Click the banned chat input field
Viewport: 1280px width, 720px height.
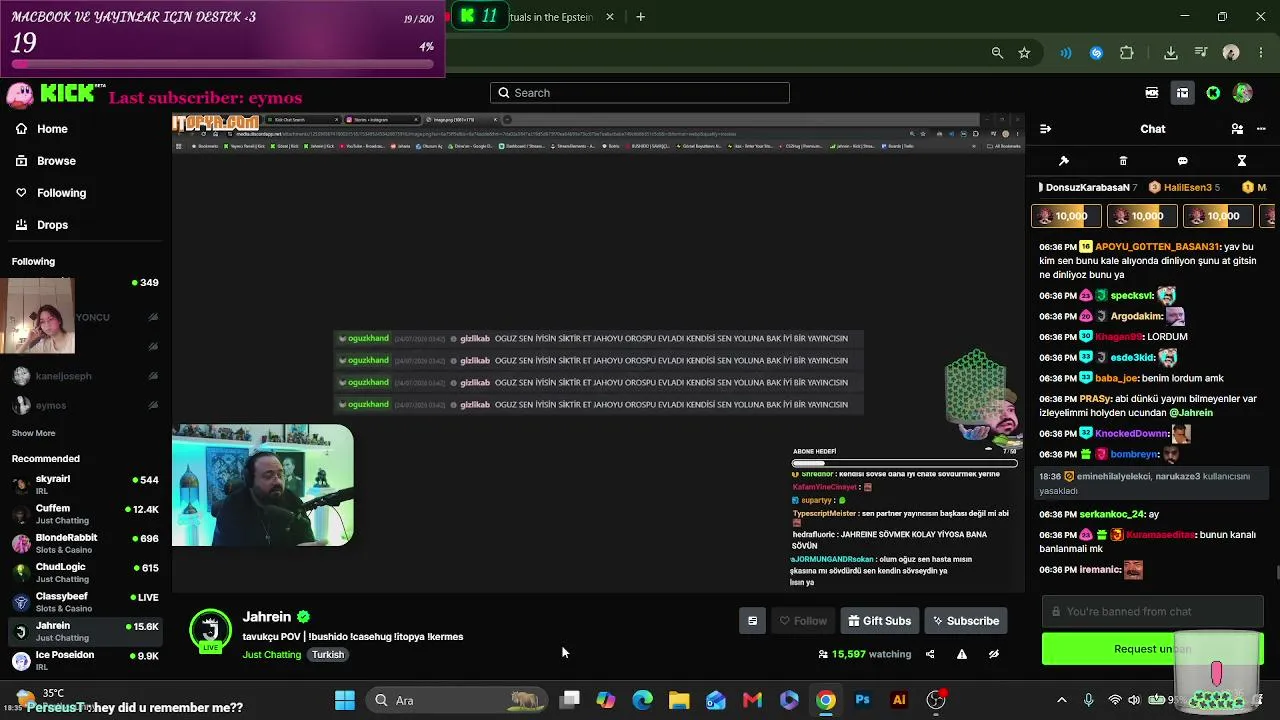[x=1152, y=611]
